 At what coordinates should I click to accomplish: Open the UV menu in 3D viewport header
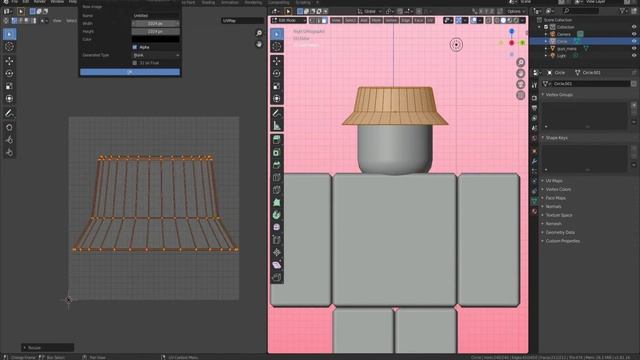tap(430, 20)
